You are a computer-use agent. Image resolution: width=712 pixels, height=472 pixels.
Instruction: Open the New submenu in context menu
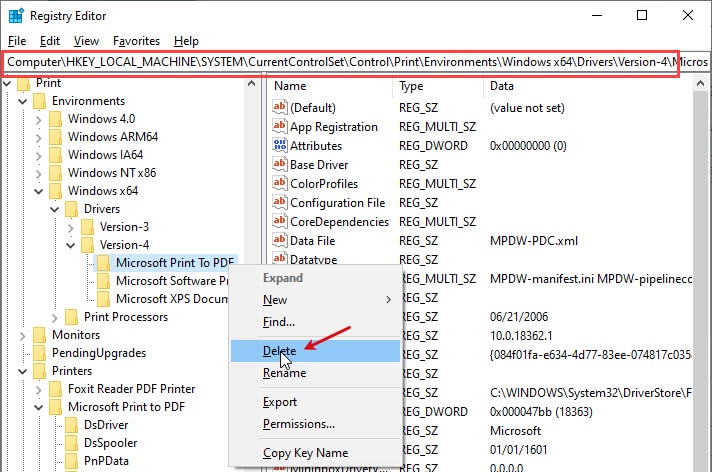[x=315, y=300]
